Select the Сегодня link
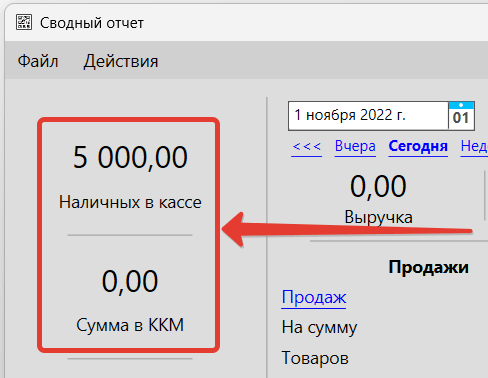Screen dimensions: 488x378 pos(418,146)
